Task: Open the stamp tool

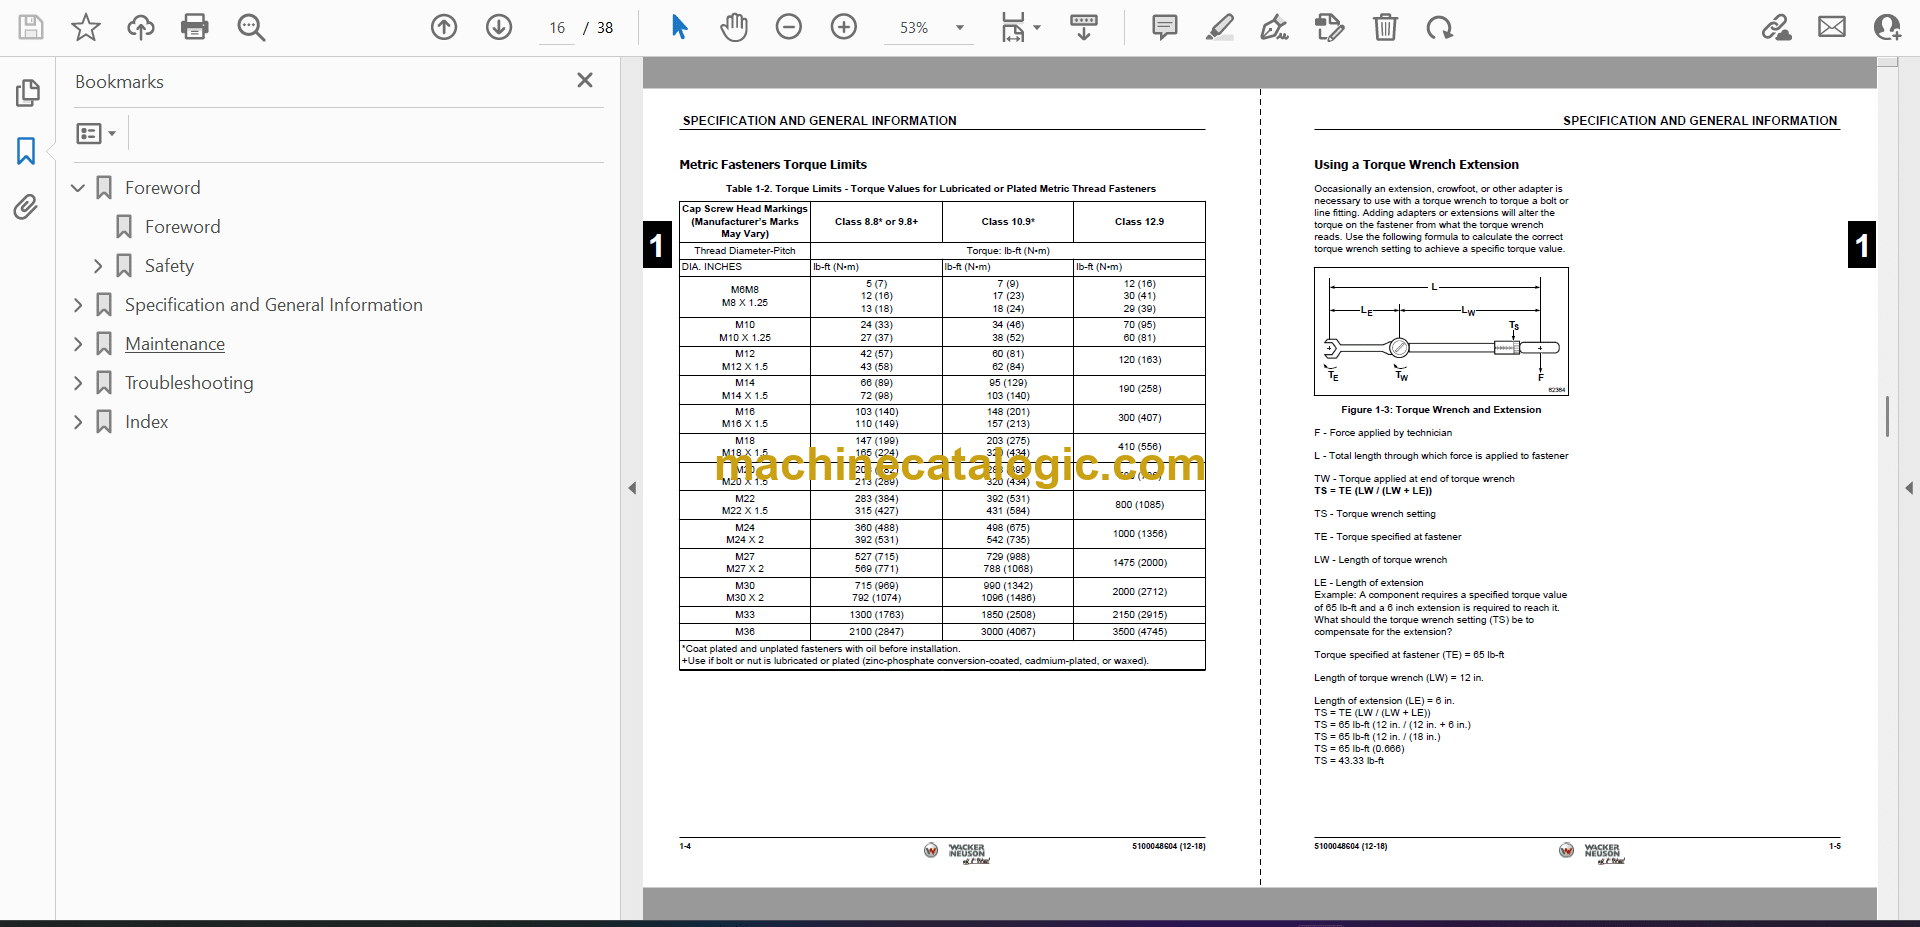Action: [x=1330, y=27]
